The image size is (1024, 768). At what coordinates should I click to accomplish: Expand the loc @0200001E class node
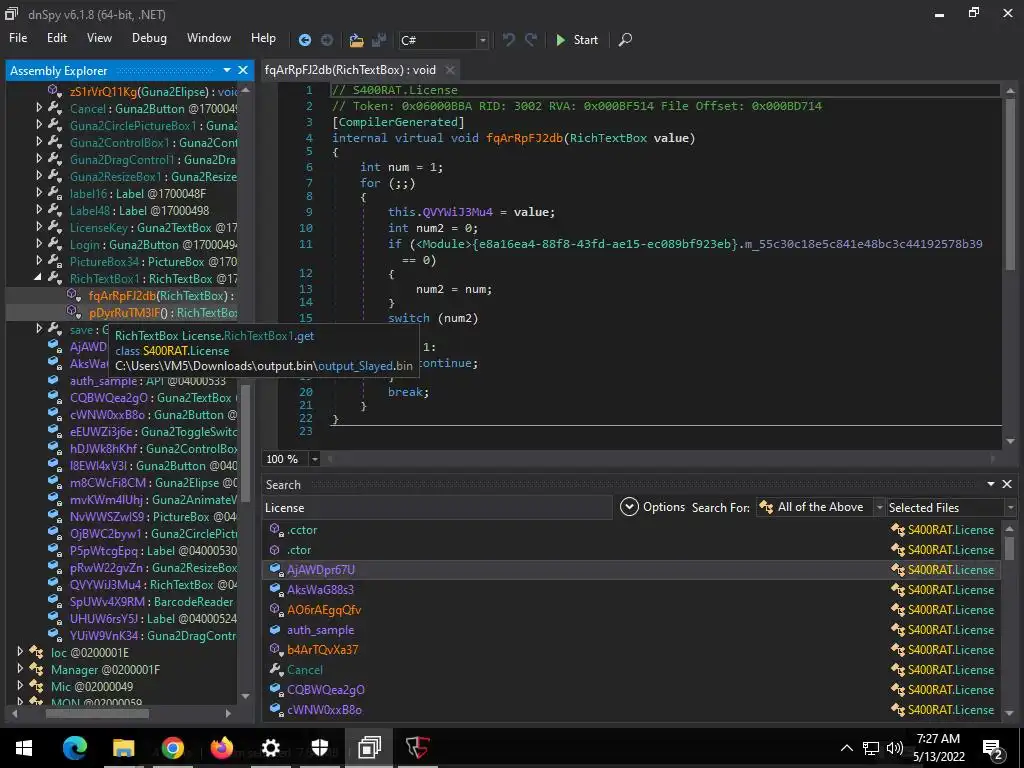(x=20, y=652)
